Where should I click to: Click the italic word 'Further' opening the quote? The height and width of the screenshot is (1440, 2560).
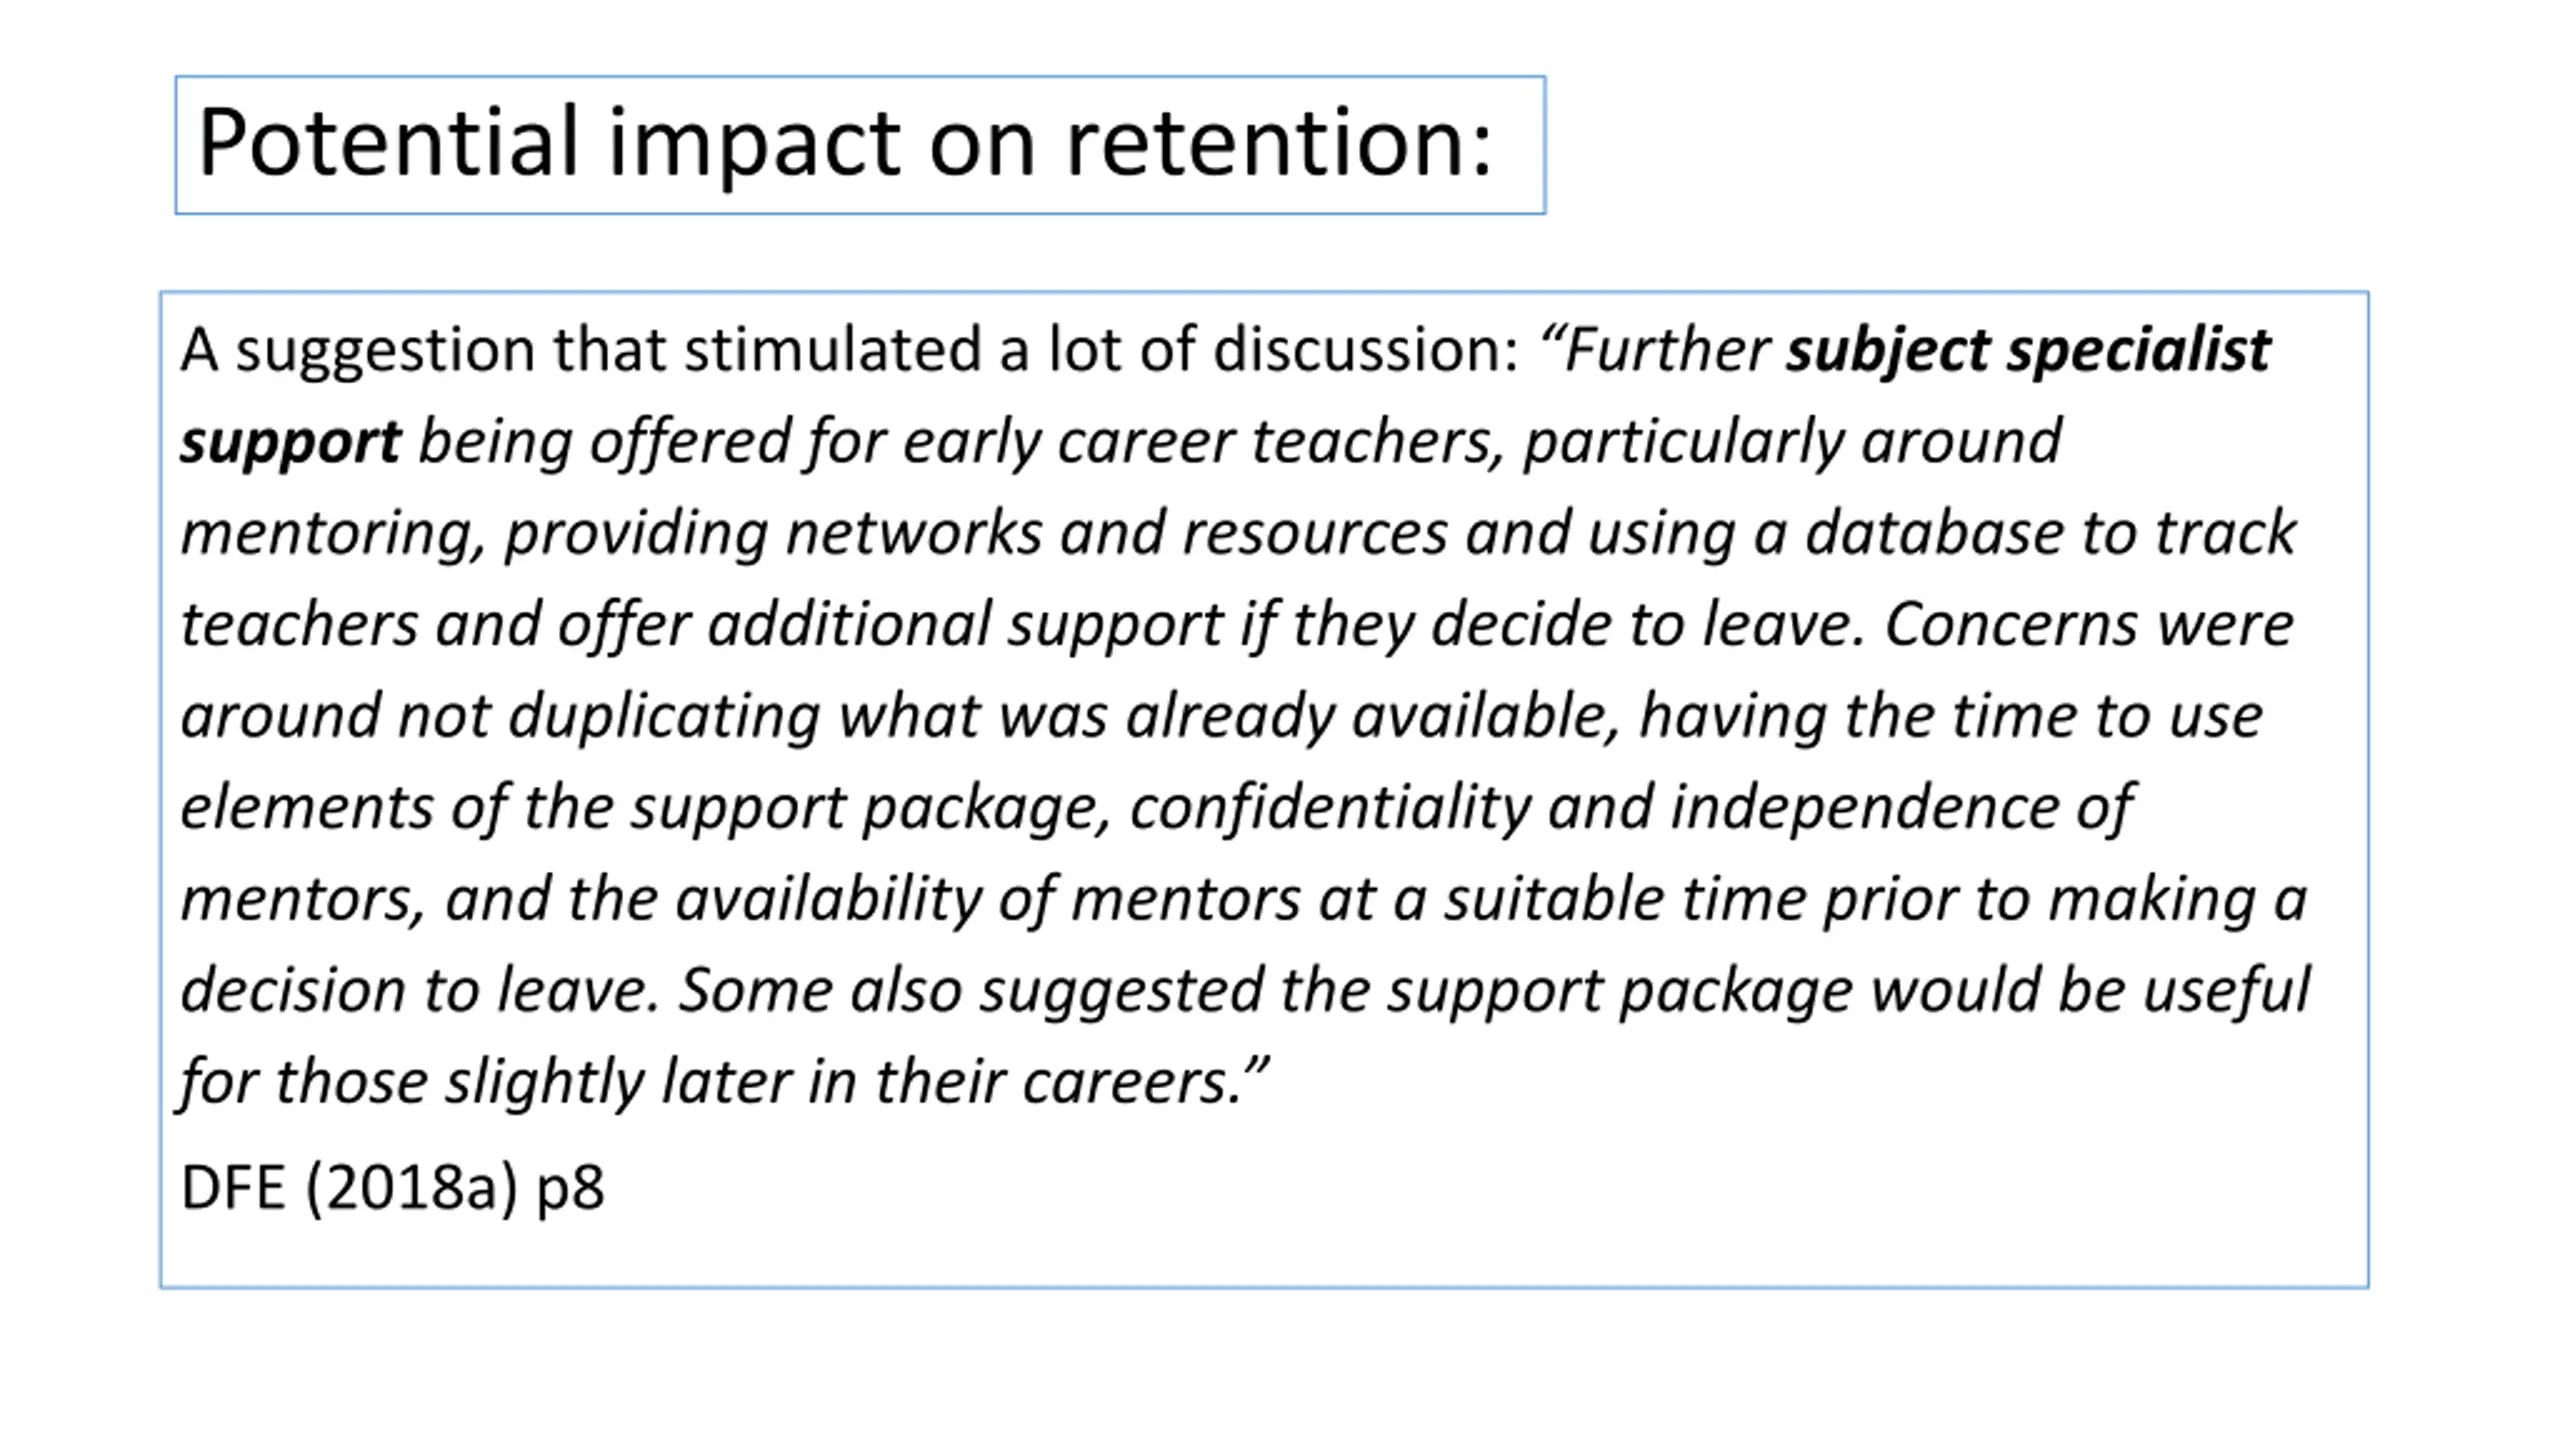pyautogui.click(x=1654, y=351)
